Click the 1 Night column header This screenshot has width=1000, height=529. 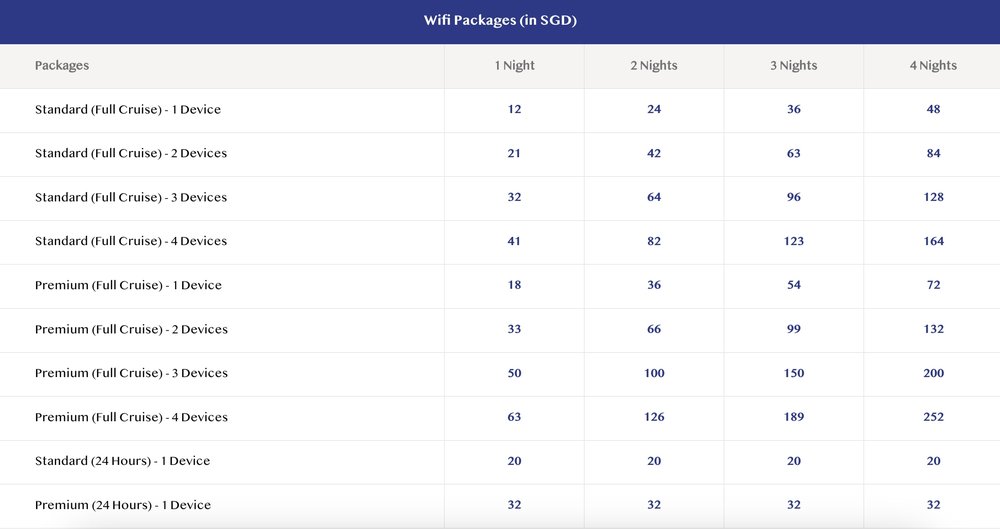514,66
